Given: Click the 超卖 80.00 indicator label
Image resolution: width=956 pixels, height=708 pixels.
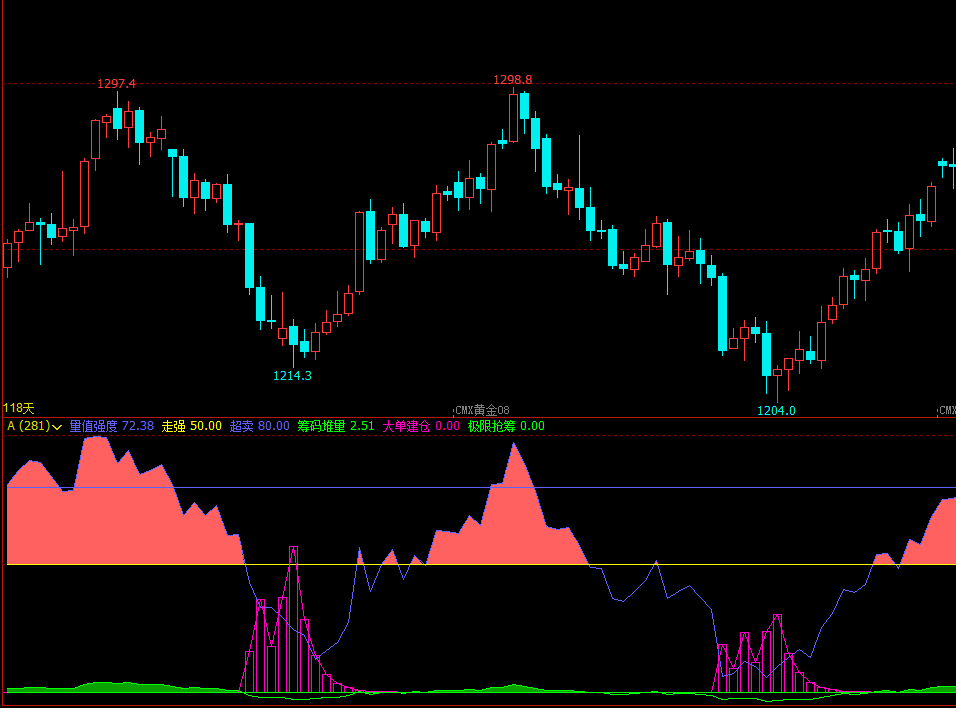Looking at the screenshot, I should coord(259,426).
